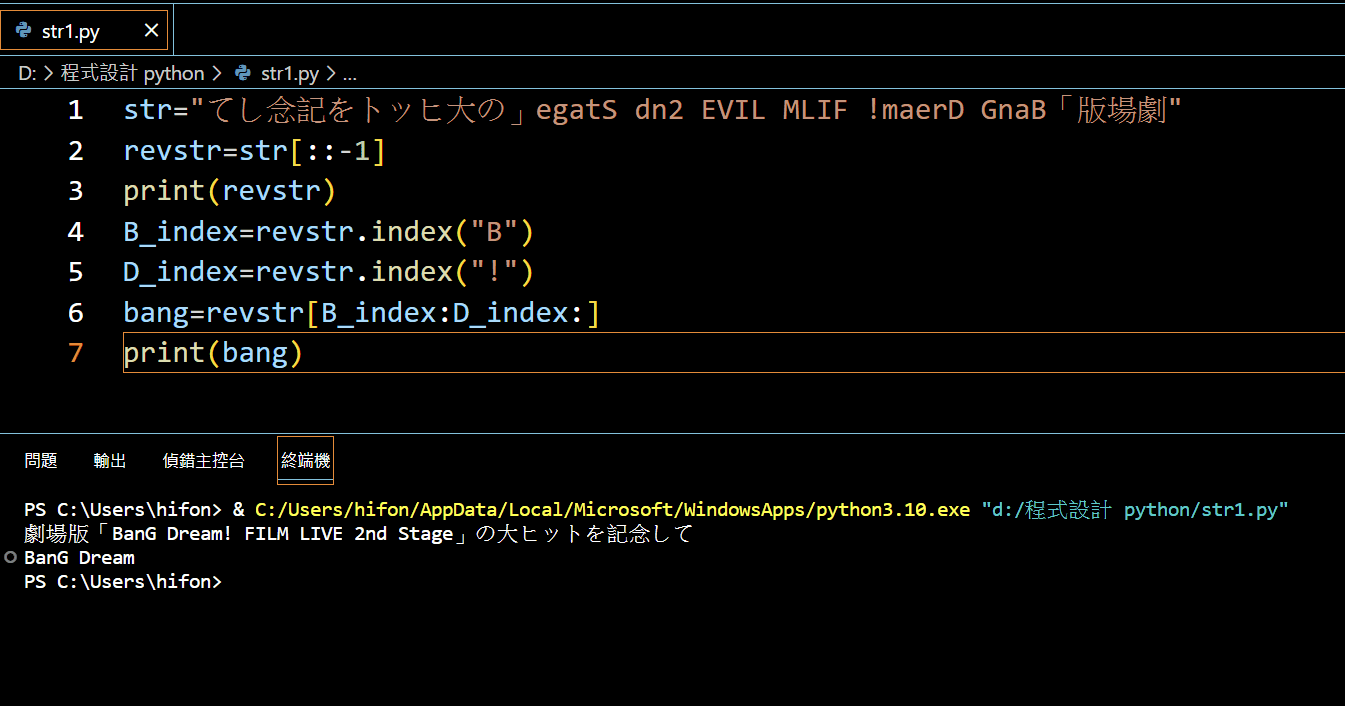Close the str1.py editor tab
This screenshot has height=706, width=1345.
point(151,31)
